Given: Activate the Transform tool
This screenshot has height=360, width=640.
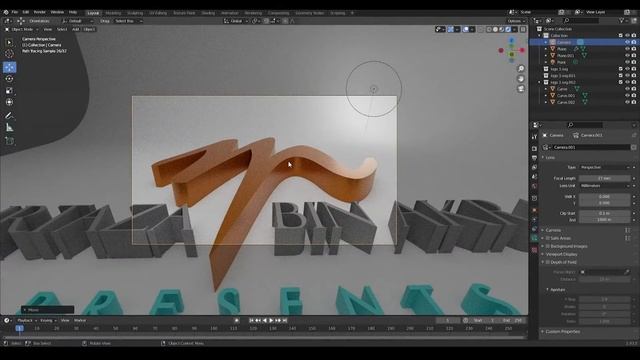Looking at the screenshot, I should click(9, 102).
